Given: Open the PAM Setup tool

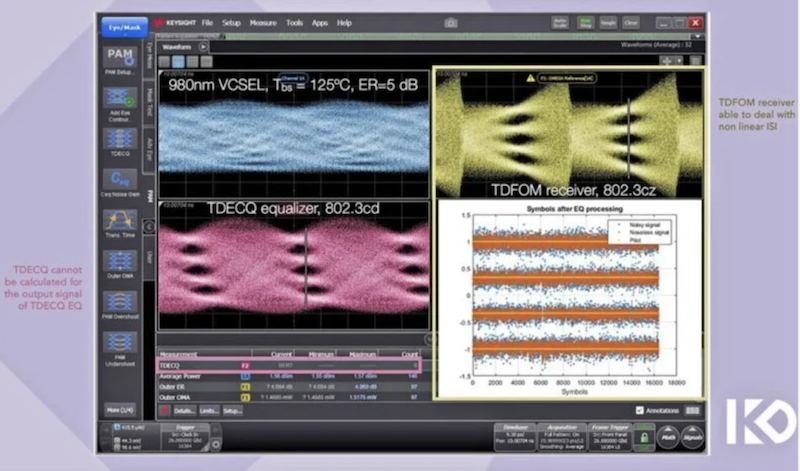Looking at the screenshot, I should click(x=120, y=58).
